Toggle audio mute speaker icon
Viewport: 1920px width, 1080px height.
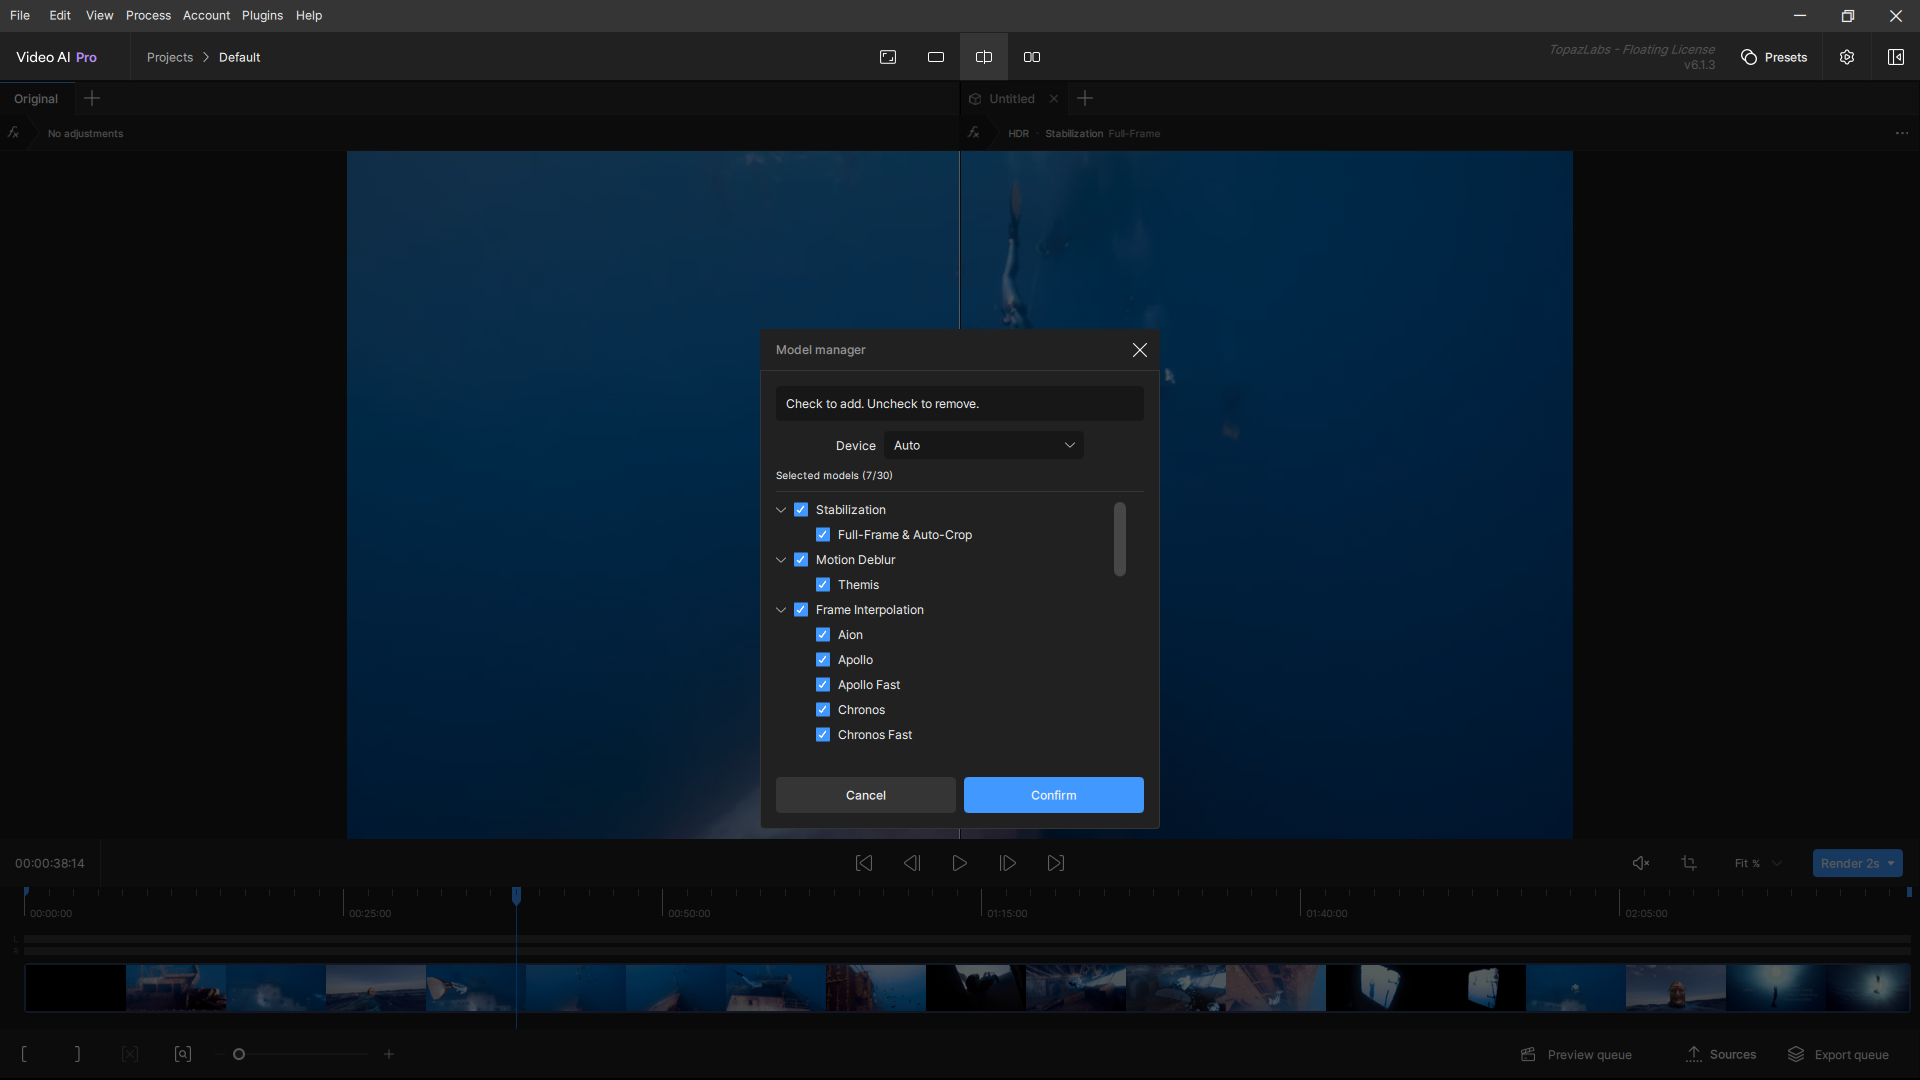1641,863
